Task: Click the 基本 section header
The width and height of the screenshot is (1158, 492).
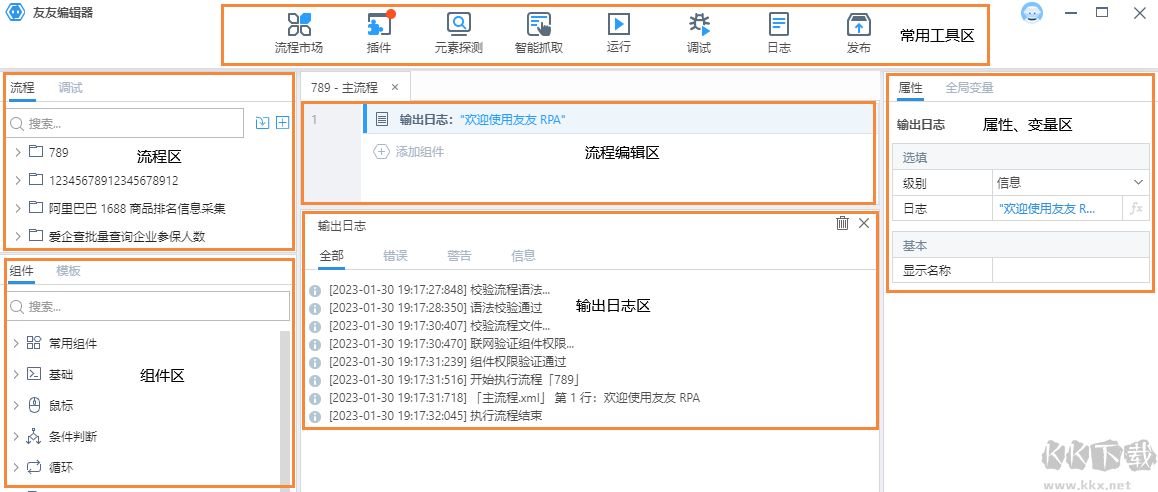Action: click(x=1021, y=245)
